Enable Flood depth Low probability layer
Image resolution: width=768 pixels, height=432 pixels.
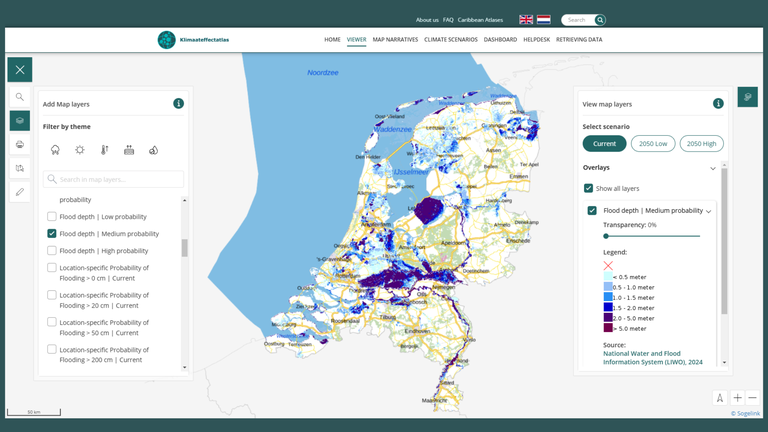pyautogui.click(x=52, y=216)
